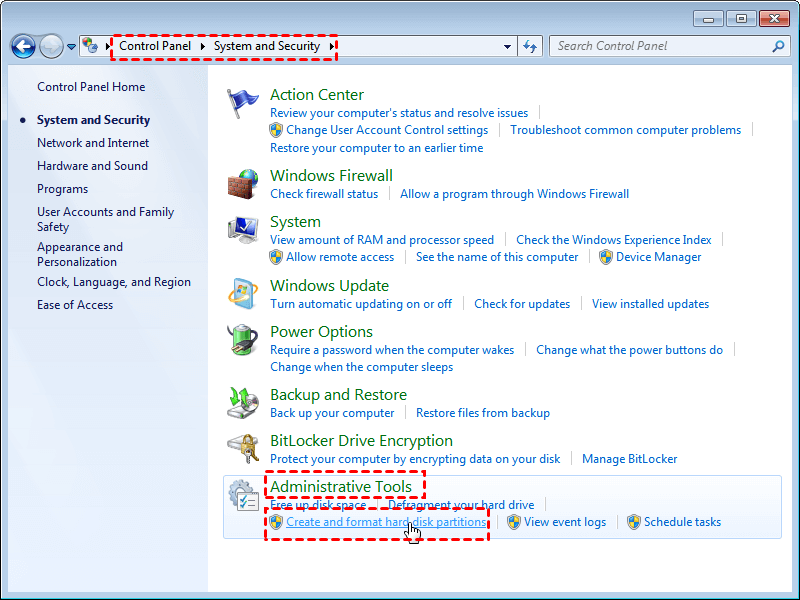Click View installed updates link
The image size is (800, 600).
(650, 304)
